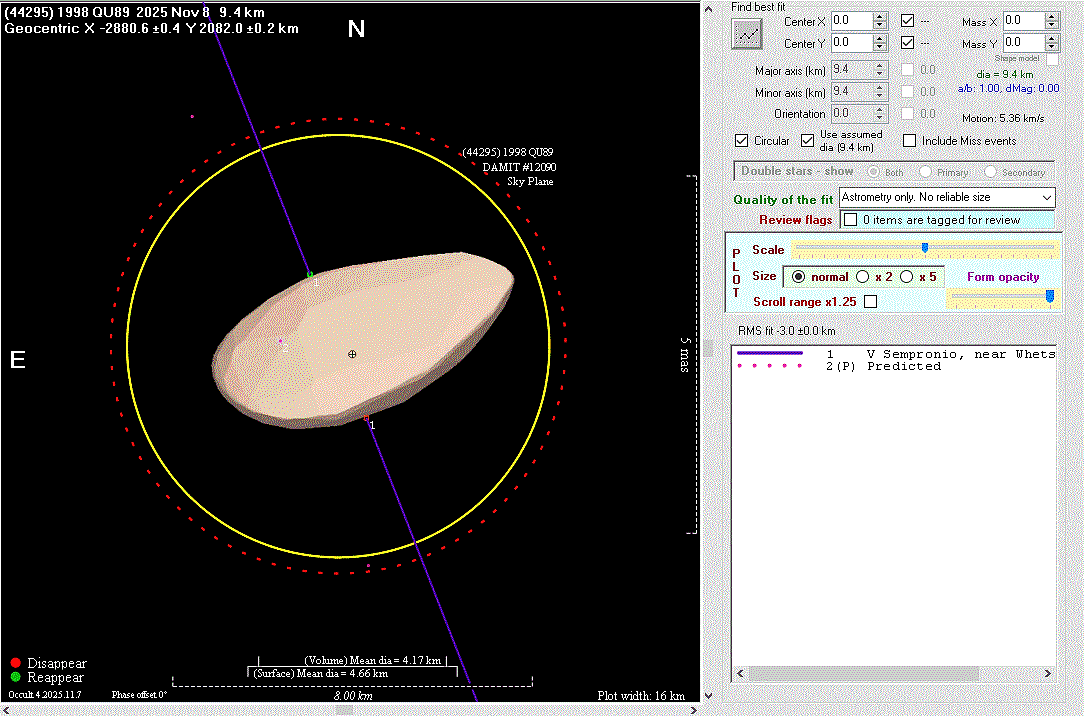Increase Center X with the up arrow

point(879,16)
